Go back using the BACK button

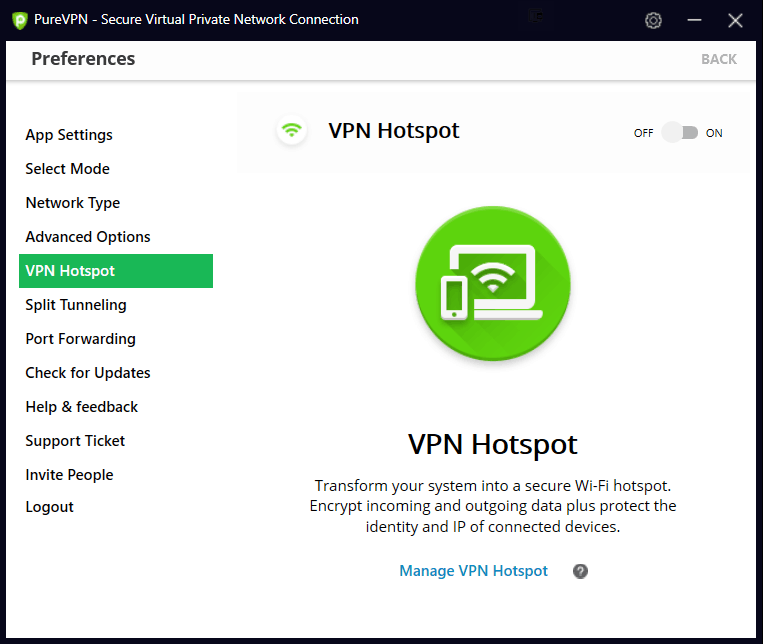point(718,59)
